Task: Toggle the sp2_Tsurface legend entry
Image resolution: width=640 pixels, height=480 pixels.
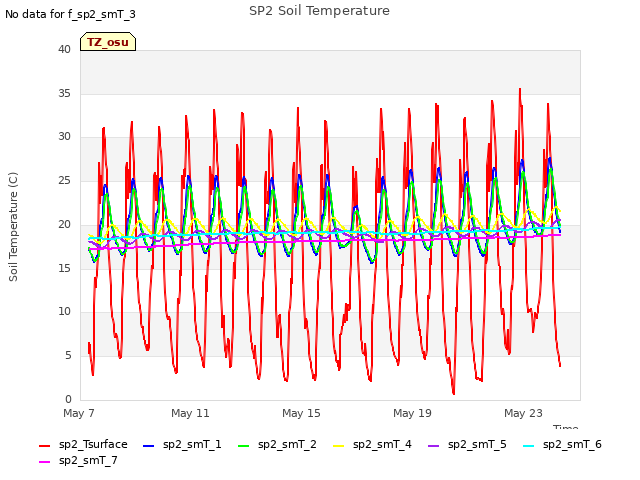Action: (x=83, y=444)
